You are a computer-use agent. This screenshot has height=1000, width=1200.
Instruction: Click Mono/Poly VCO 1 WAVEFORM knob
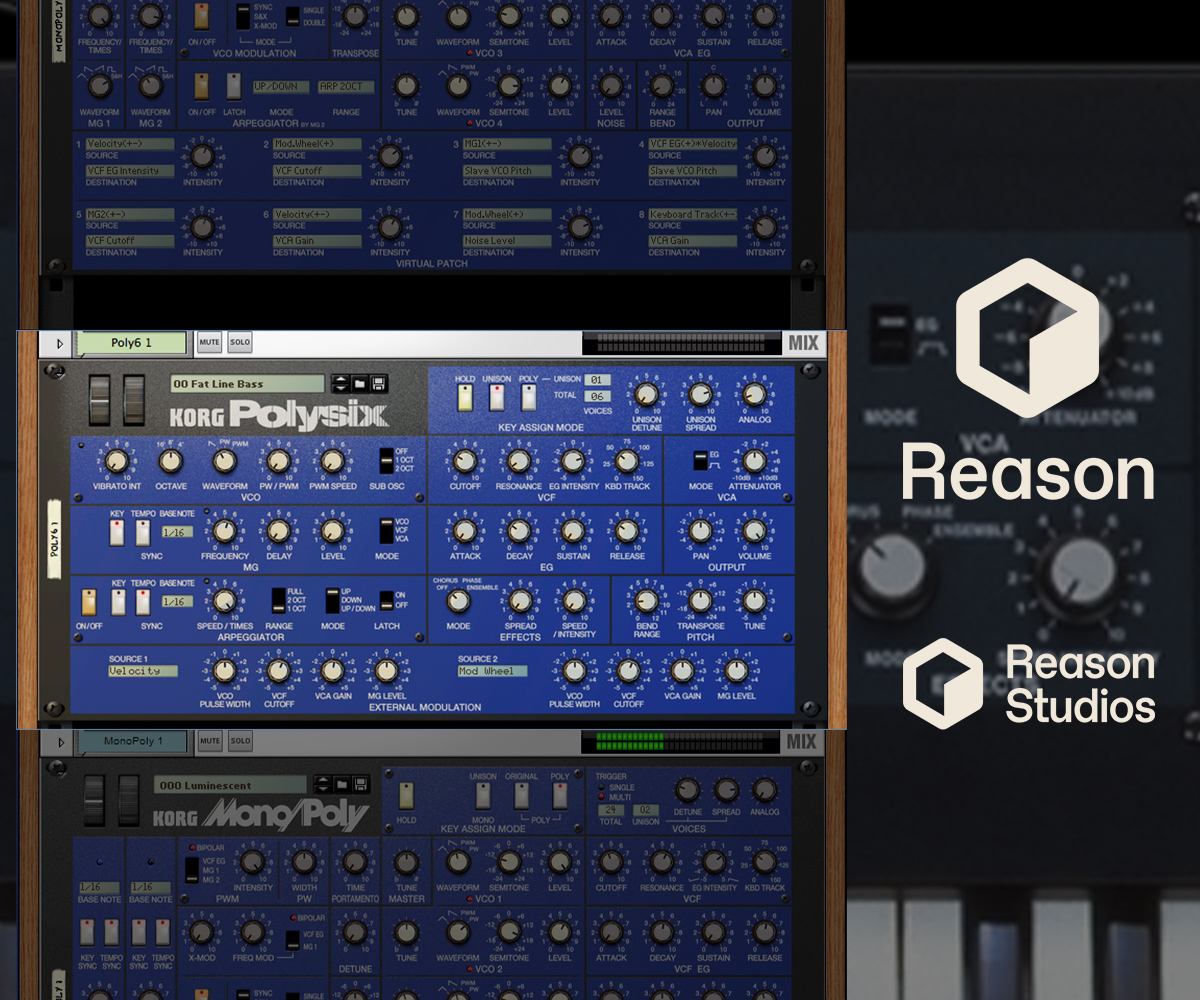click(458, 862)
